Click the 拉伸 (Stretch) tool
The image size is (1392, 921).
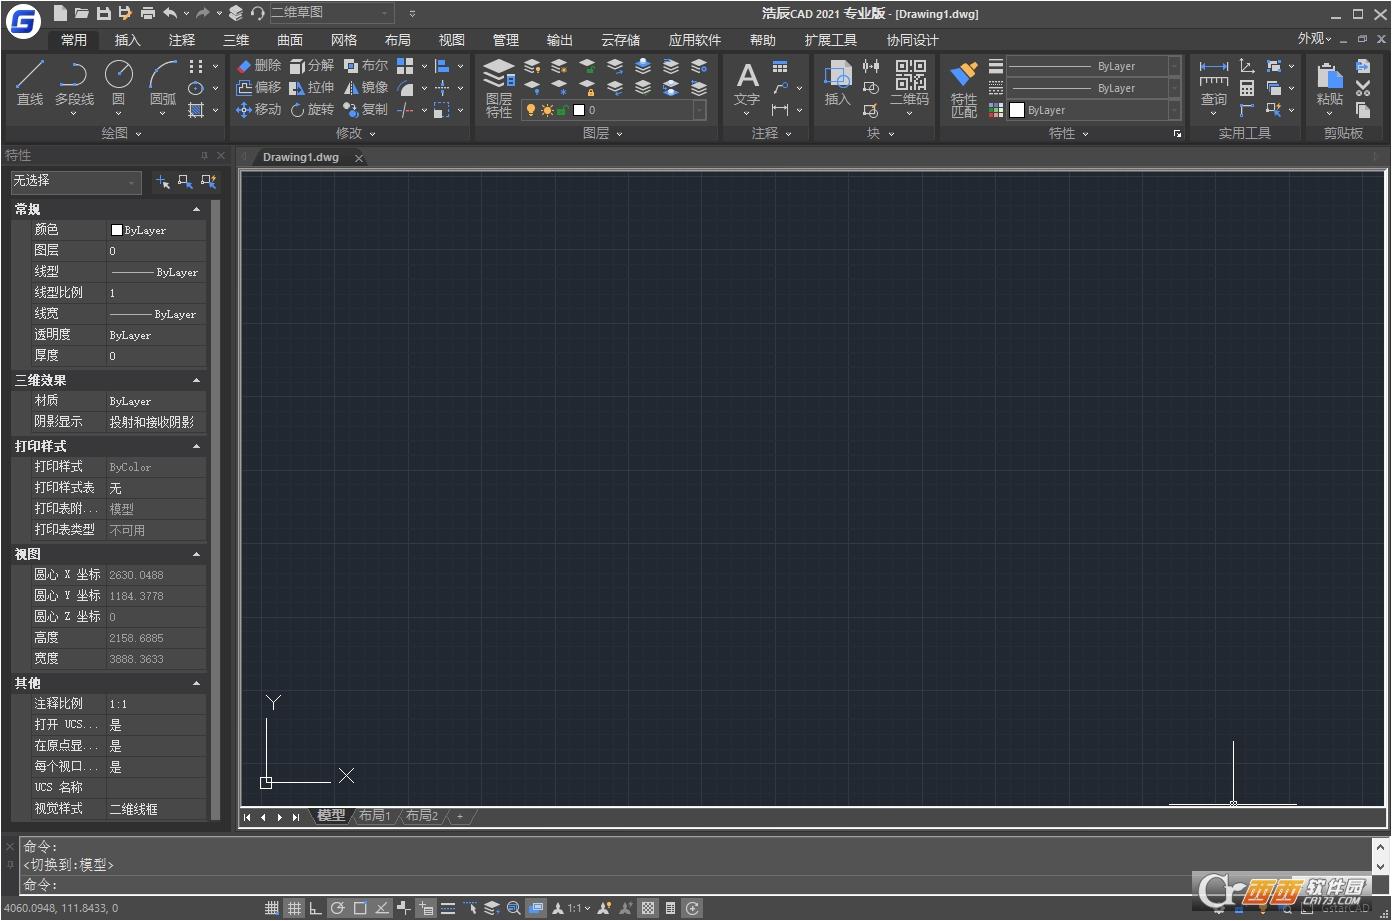312,87
